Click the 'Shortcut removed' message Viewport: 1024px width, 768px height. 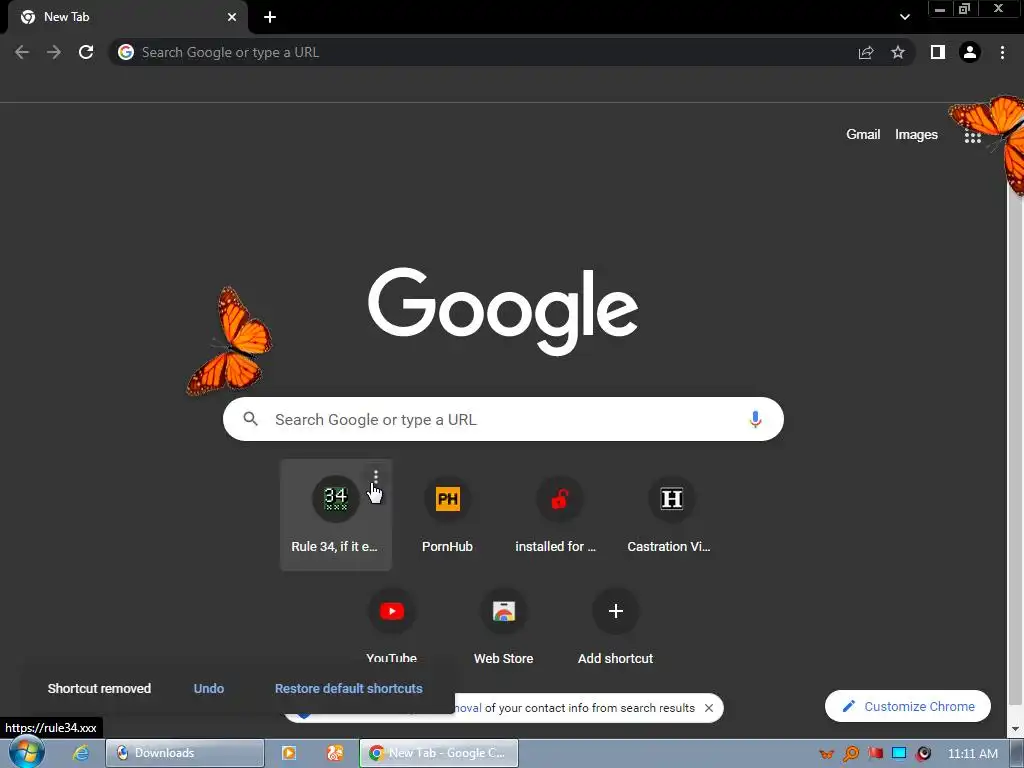[x=99, y=688]
